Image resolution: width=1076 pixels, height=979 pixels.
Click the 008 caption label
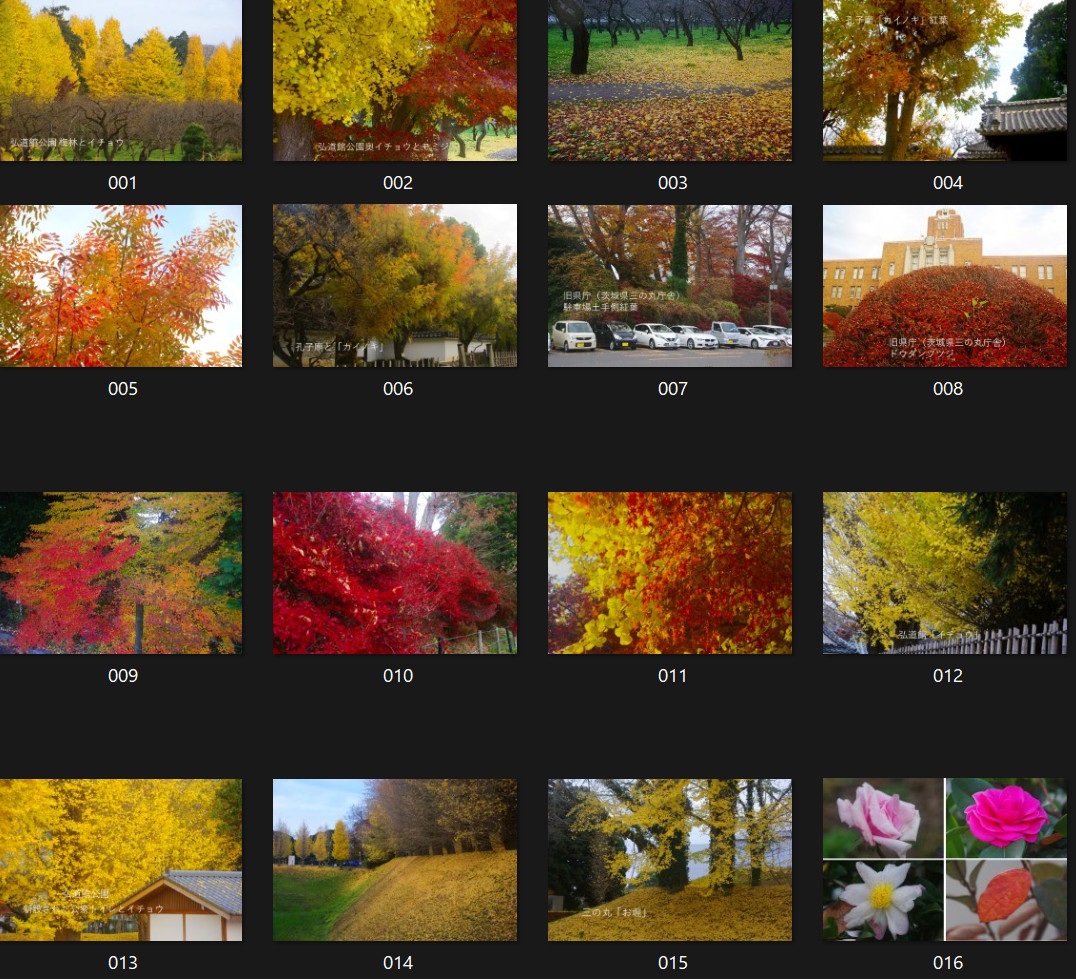click(x=947, y=389)
